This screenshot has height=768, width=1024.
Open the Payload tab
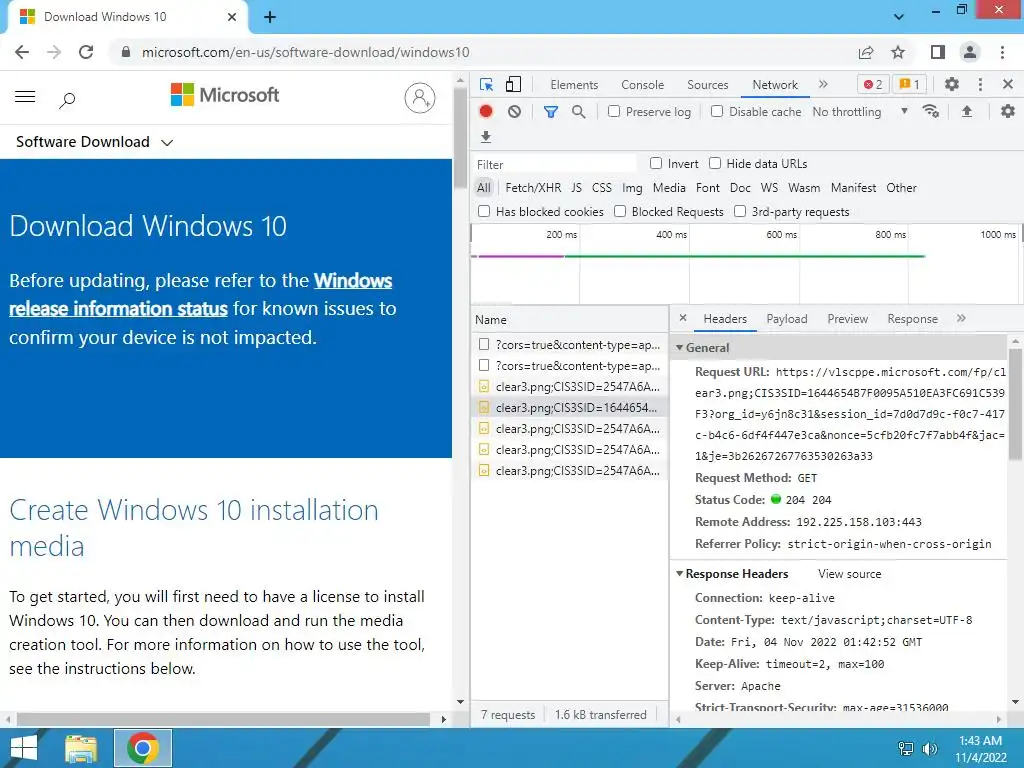(786, 319)
